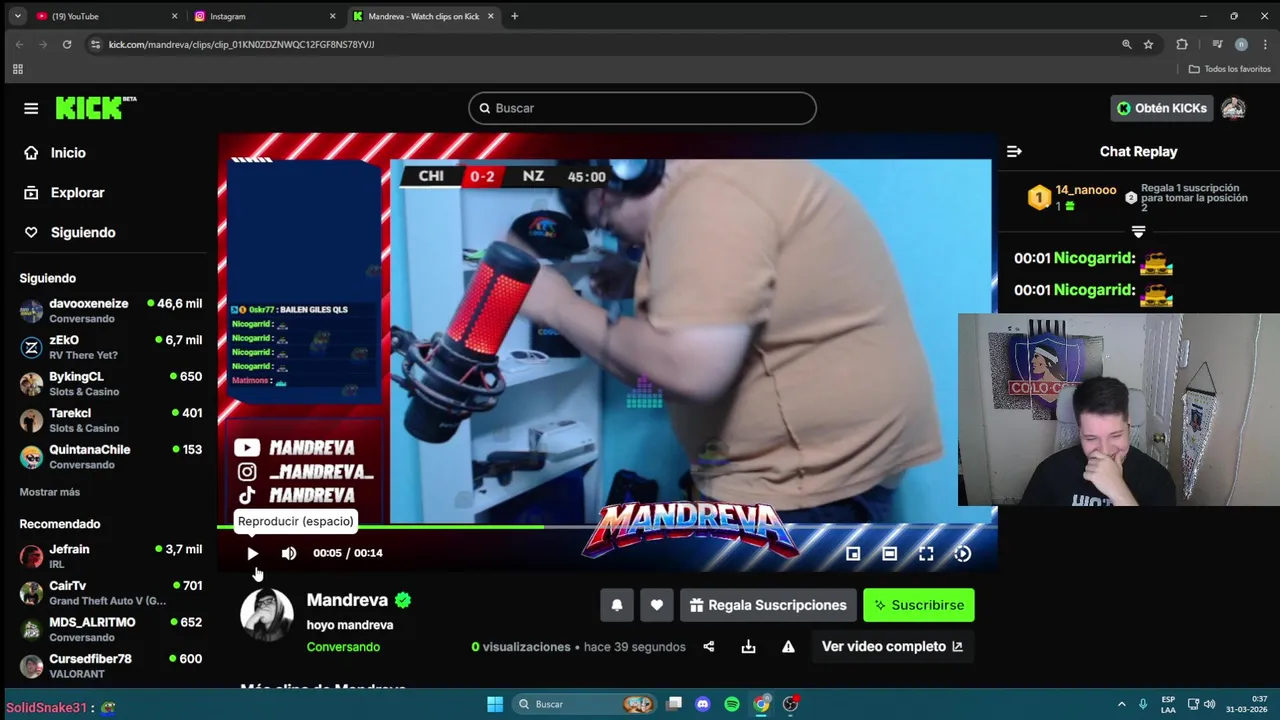
Task: Open MDS_ALRITMO recommended channel
Action: (110, 629)
